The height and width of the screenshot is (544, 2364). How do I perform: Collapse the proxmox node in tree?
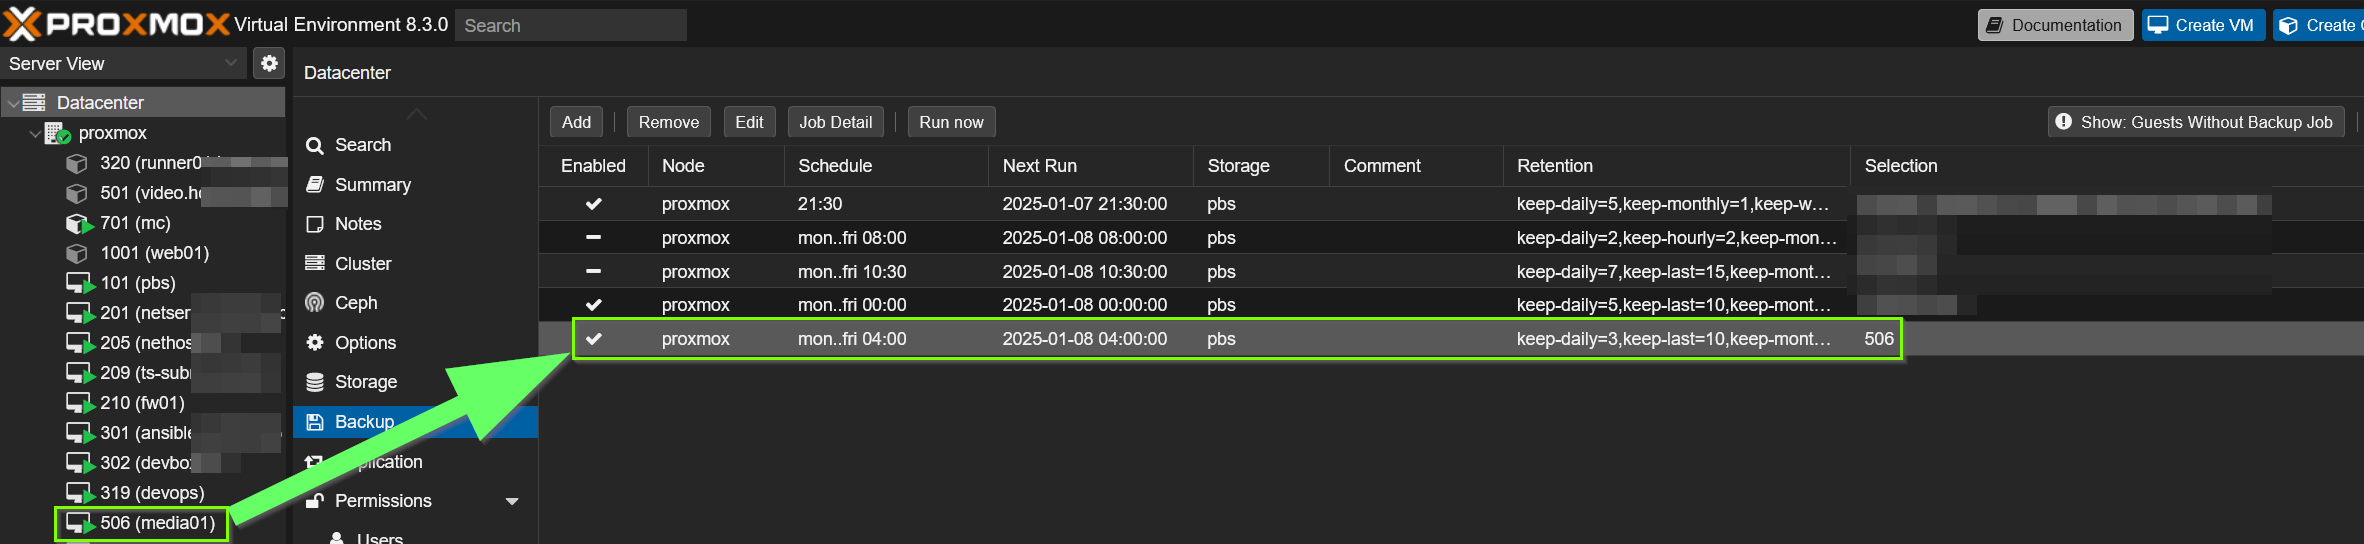pyautogui.click(x=36, y=133)
